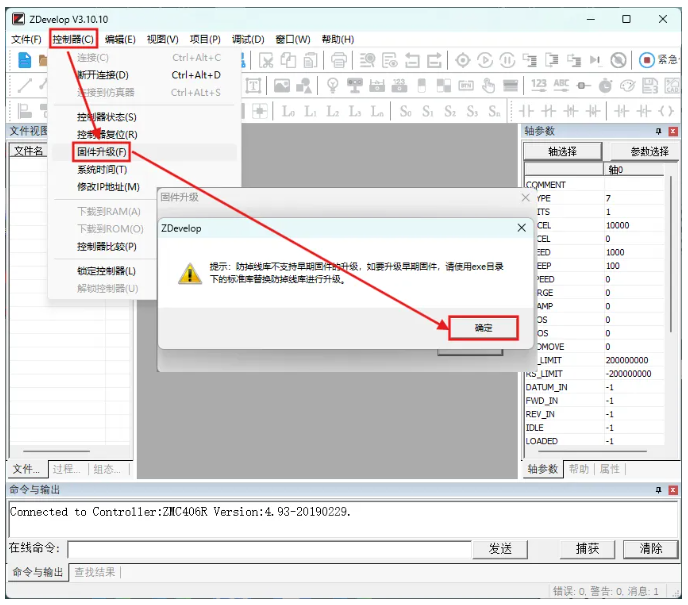
Task: Click the red emergency stop button icon
Action: (646, 60)
